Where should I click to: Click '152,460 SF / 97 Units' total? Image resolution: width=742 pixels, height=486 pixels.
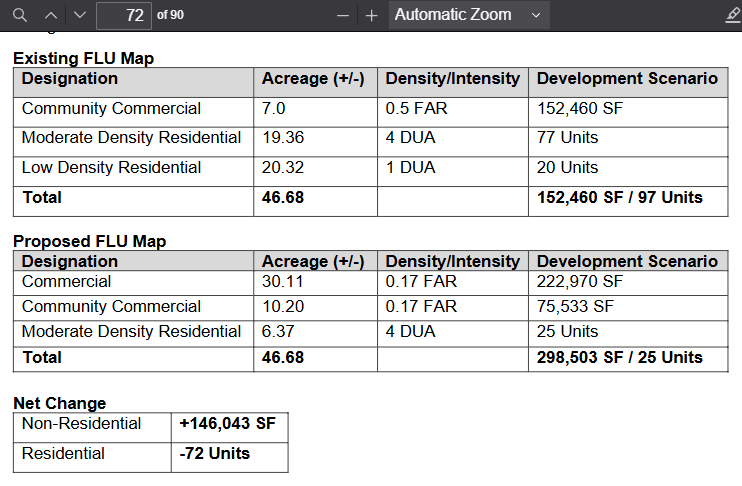(x=619, y=197)
